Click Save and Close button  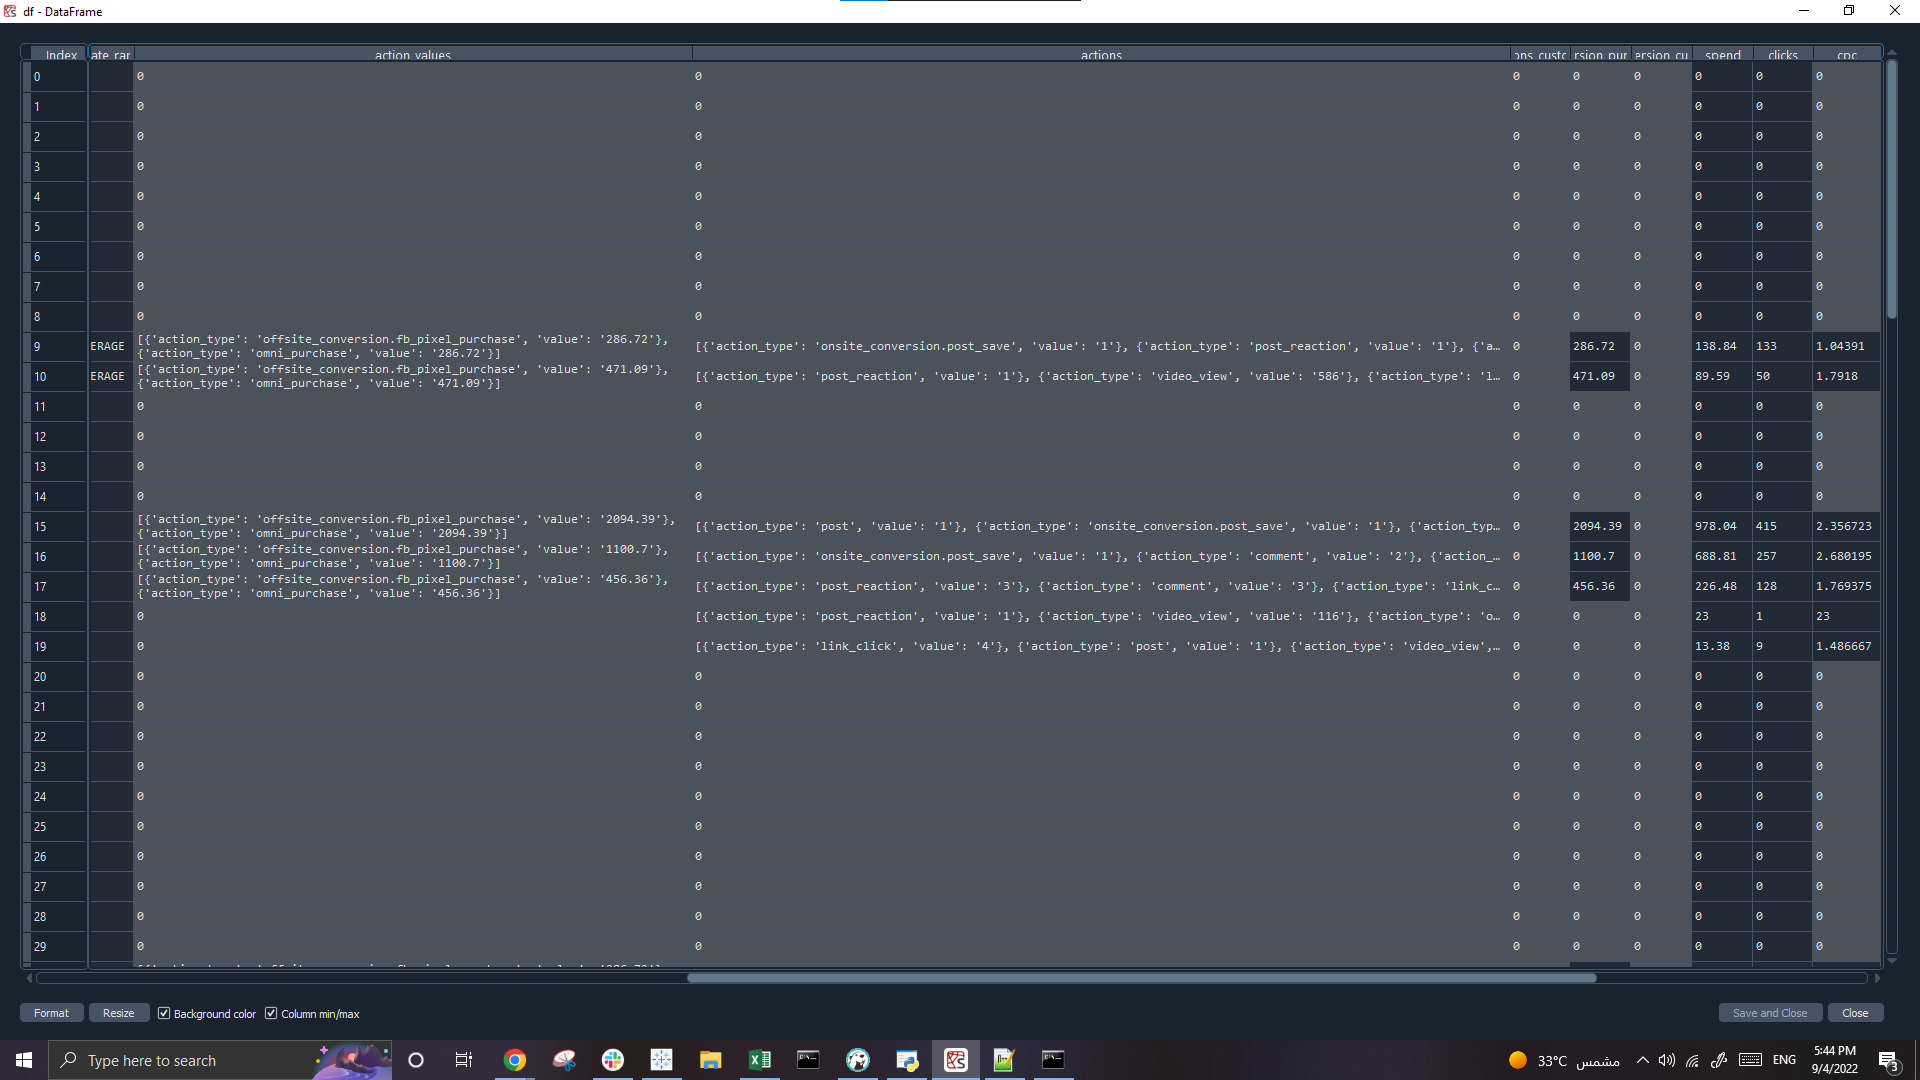(1768, 1011)
